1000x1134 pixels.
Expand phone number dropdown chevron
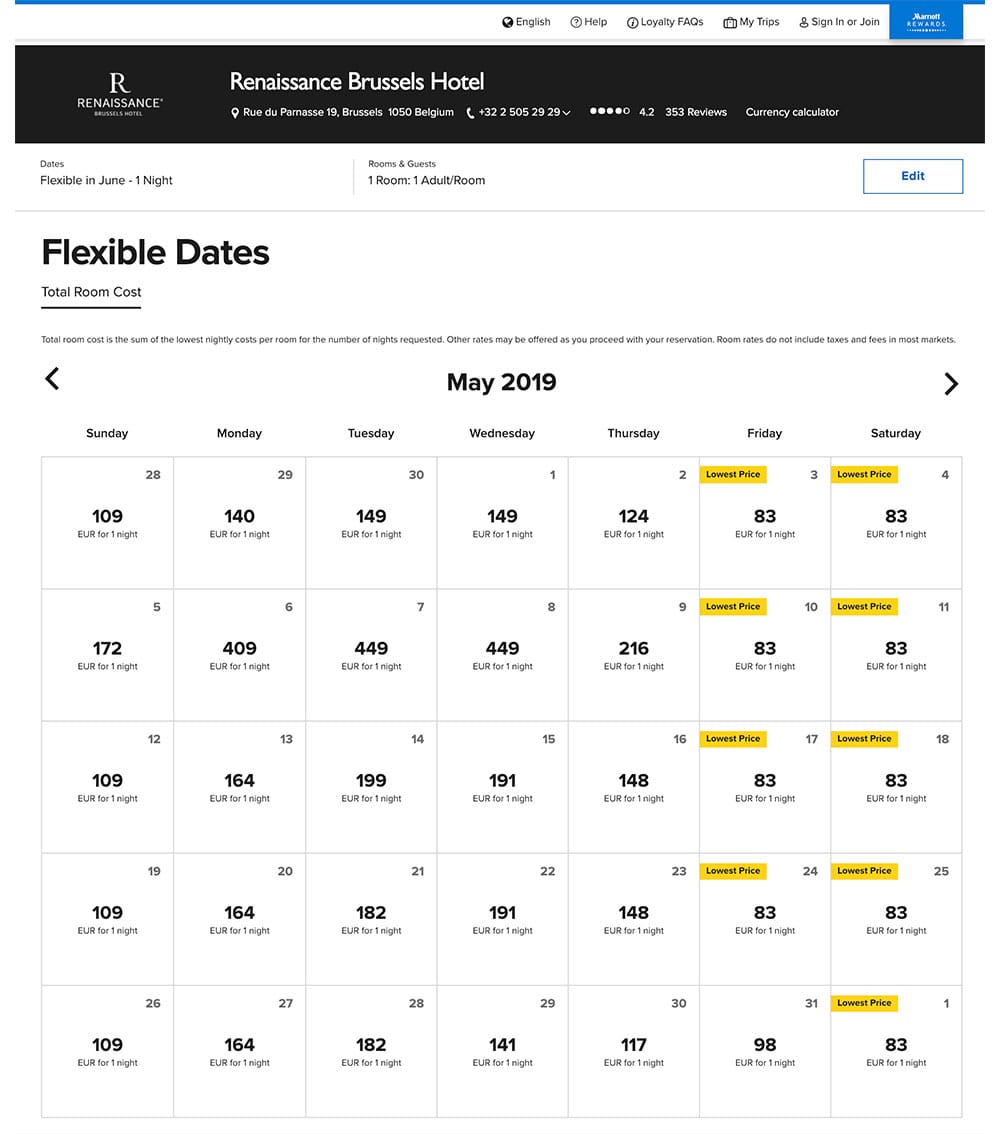pyautogui.click(x=566, y=113)
